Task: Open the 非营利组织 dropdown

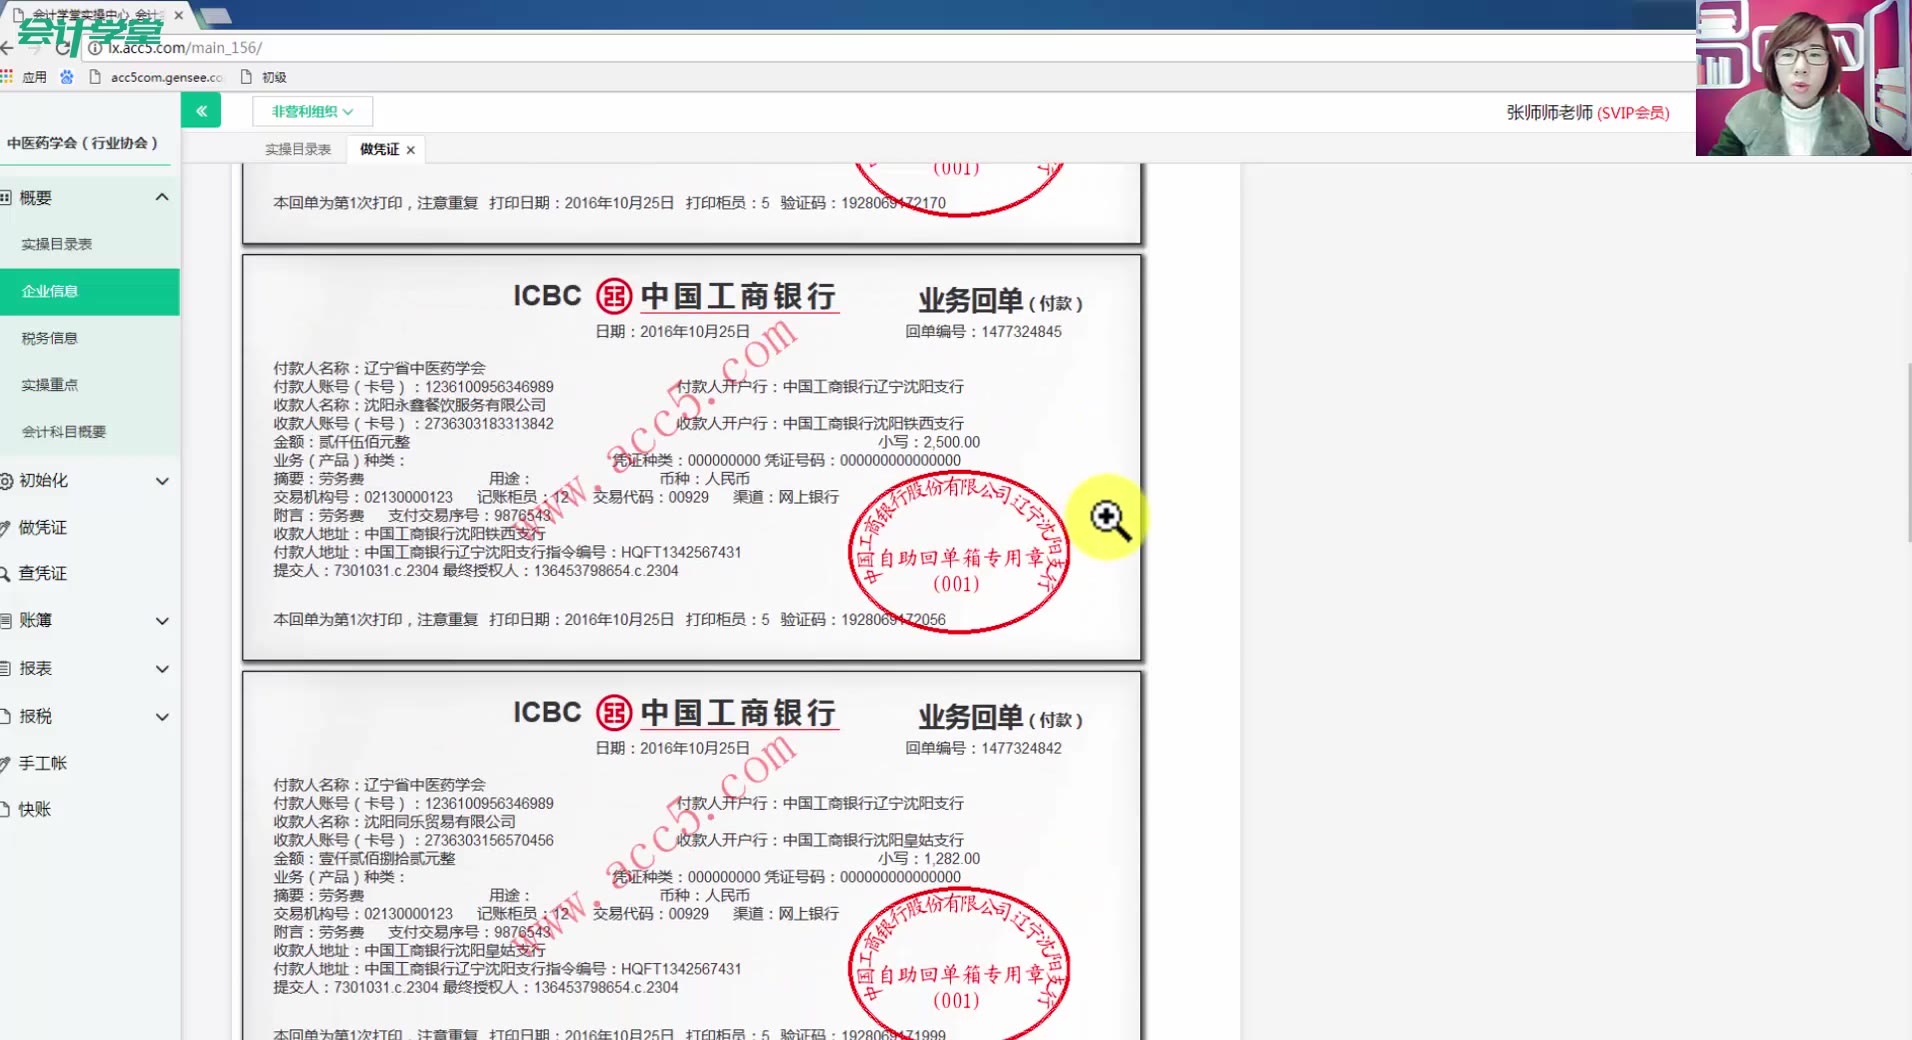Action: (x=311, y=111)
